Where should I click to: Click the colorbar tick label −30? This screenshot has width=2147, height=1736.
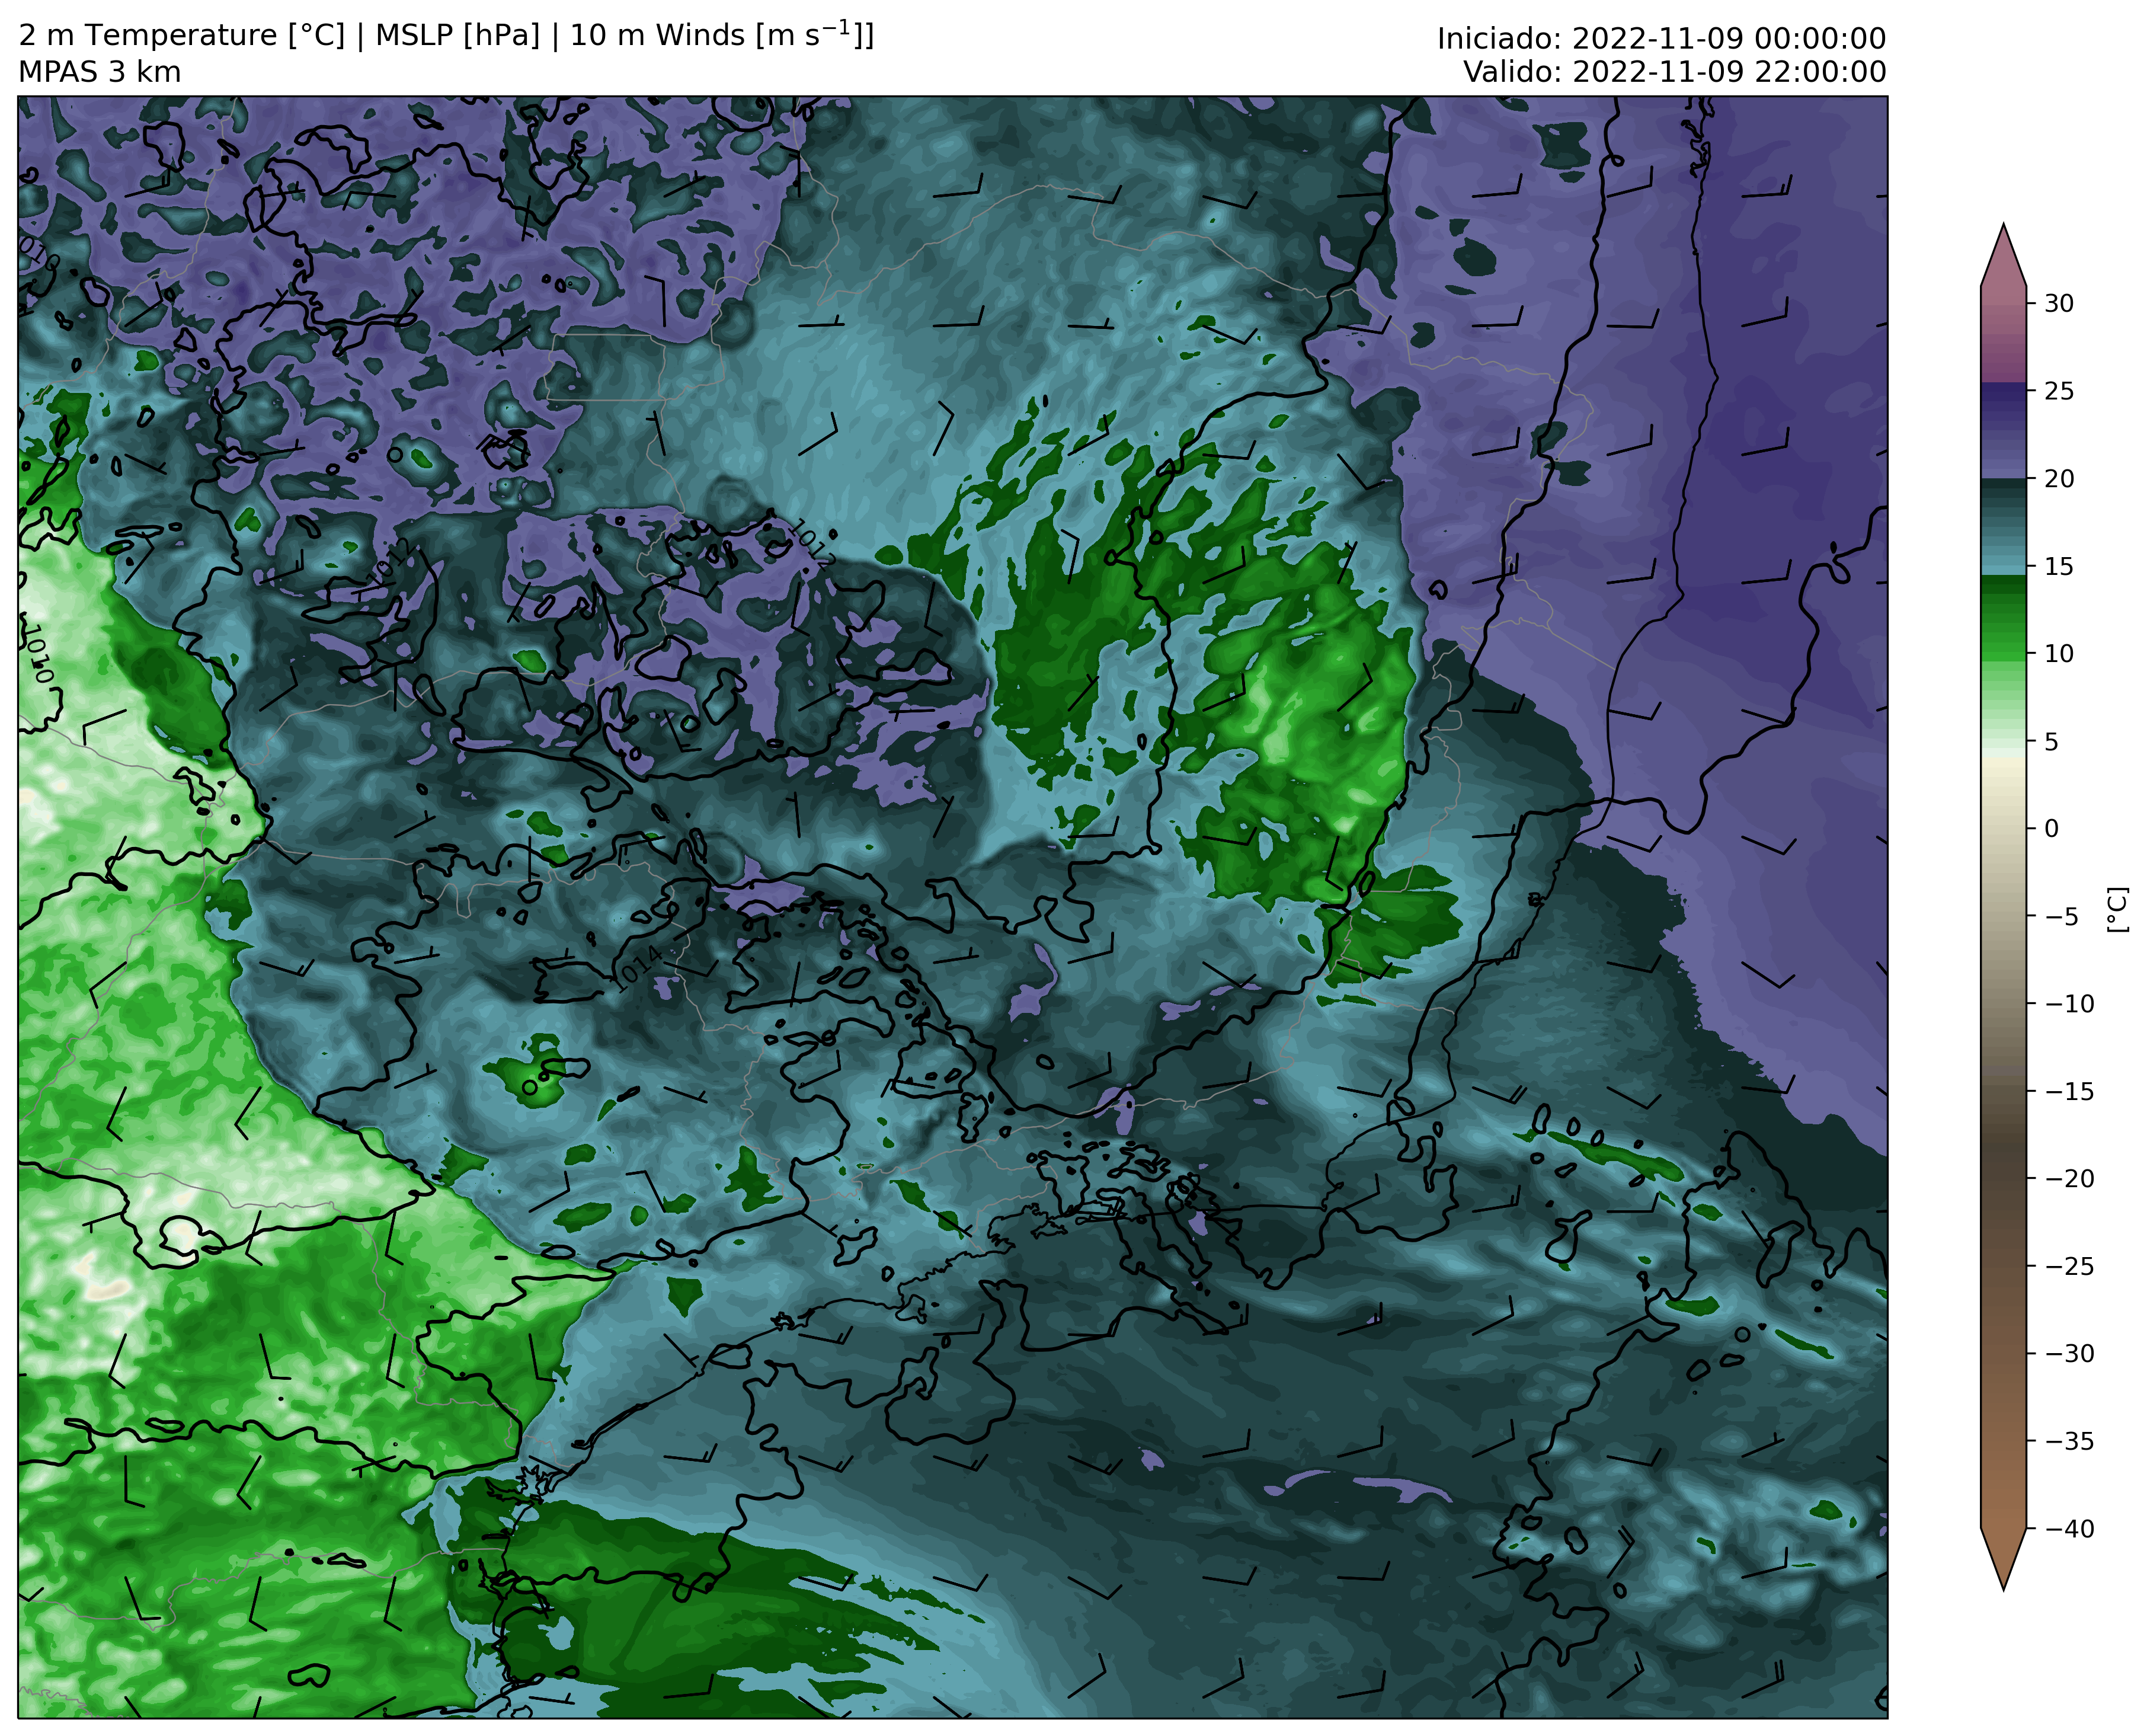point(2068,1353)
